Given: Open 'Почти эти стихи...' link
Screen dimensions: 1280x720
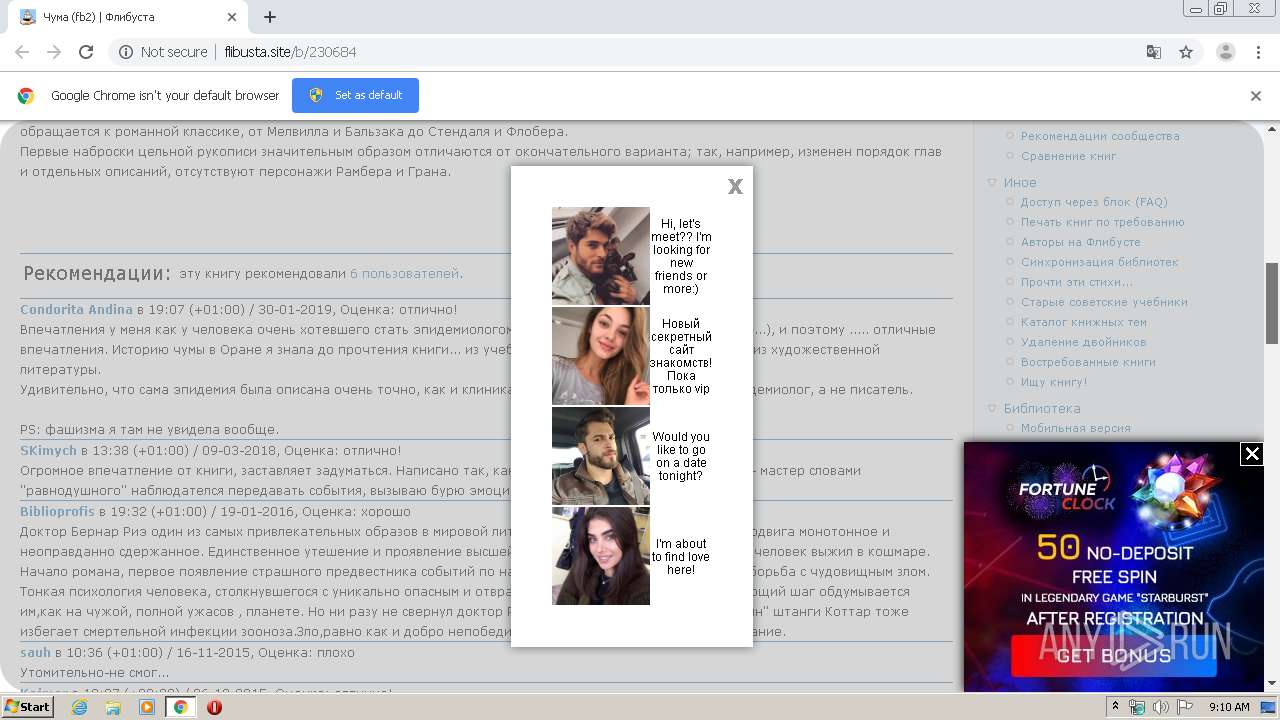Looking at the screenshot, I should (1076, 282).
